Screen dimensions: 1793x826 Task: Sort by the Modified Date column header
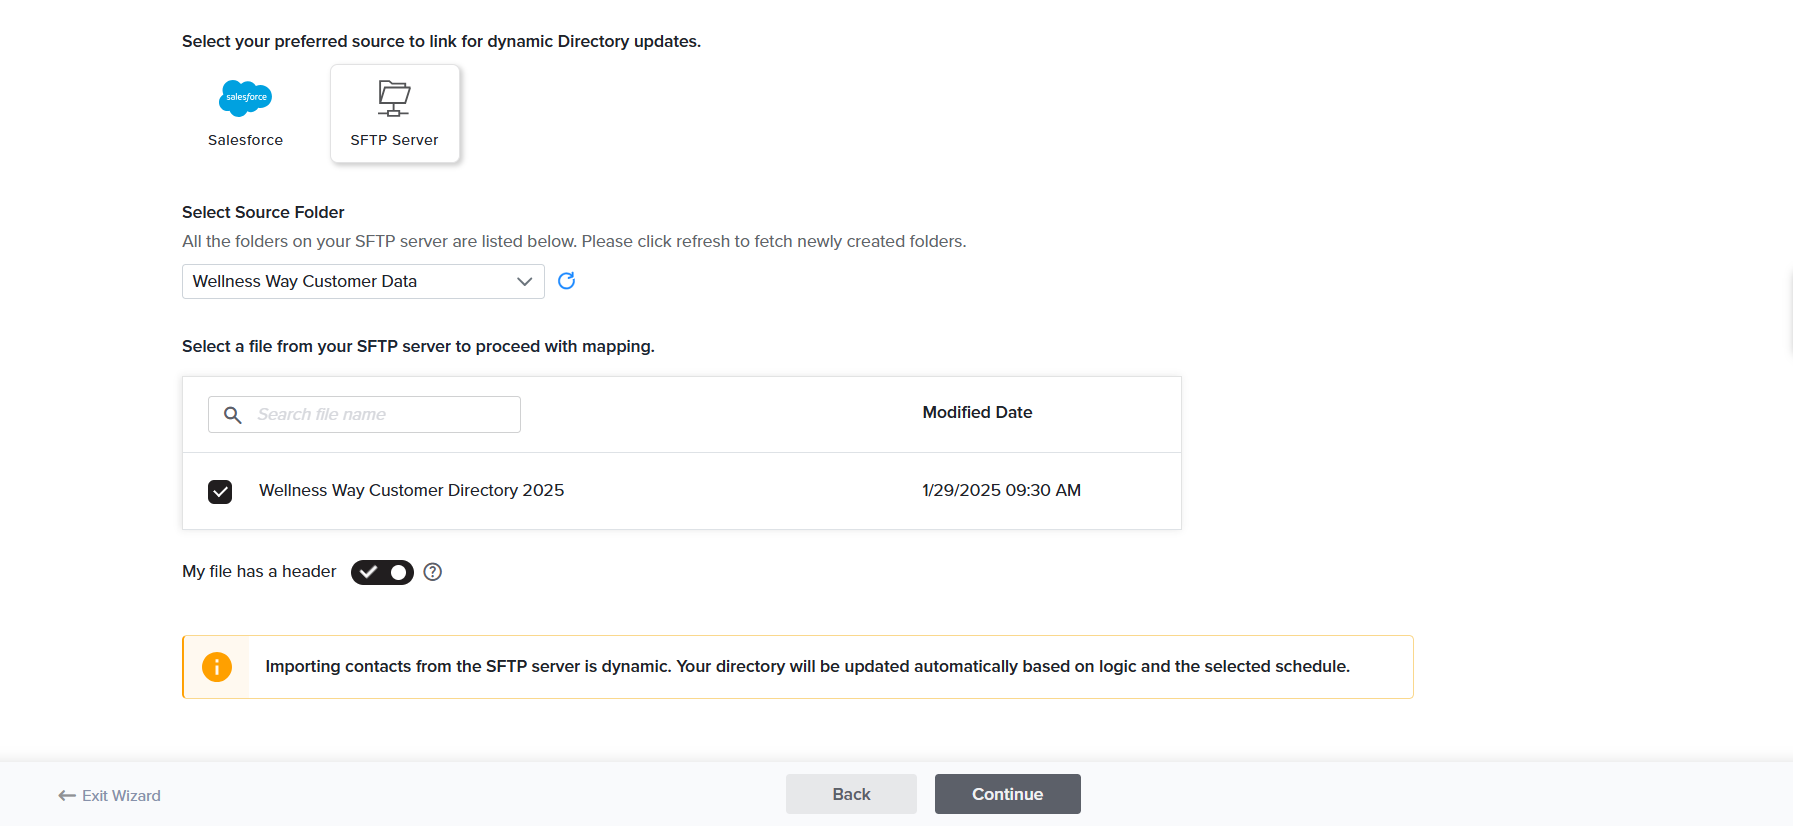pyautogui.click(x=977, y=413)
